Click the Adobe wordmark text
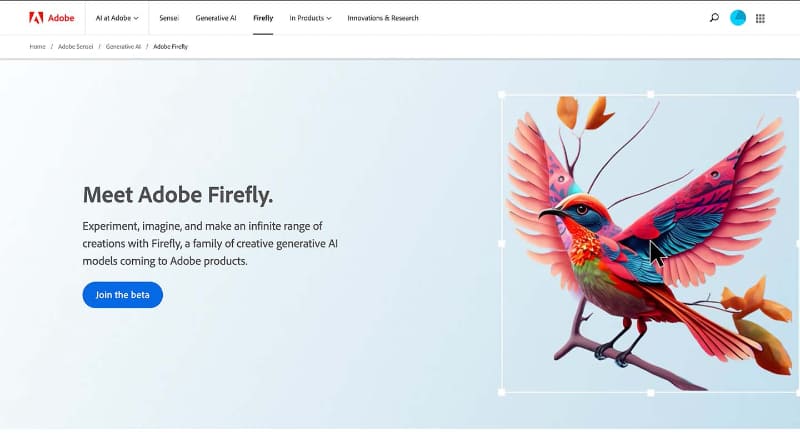 [61, 18]
